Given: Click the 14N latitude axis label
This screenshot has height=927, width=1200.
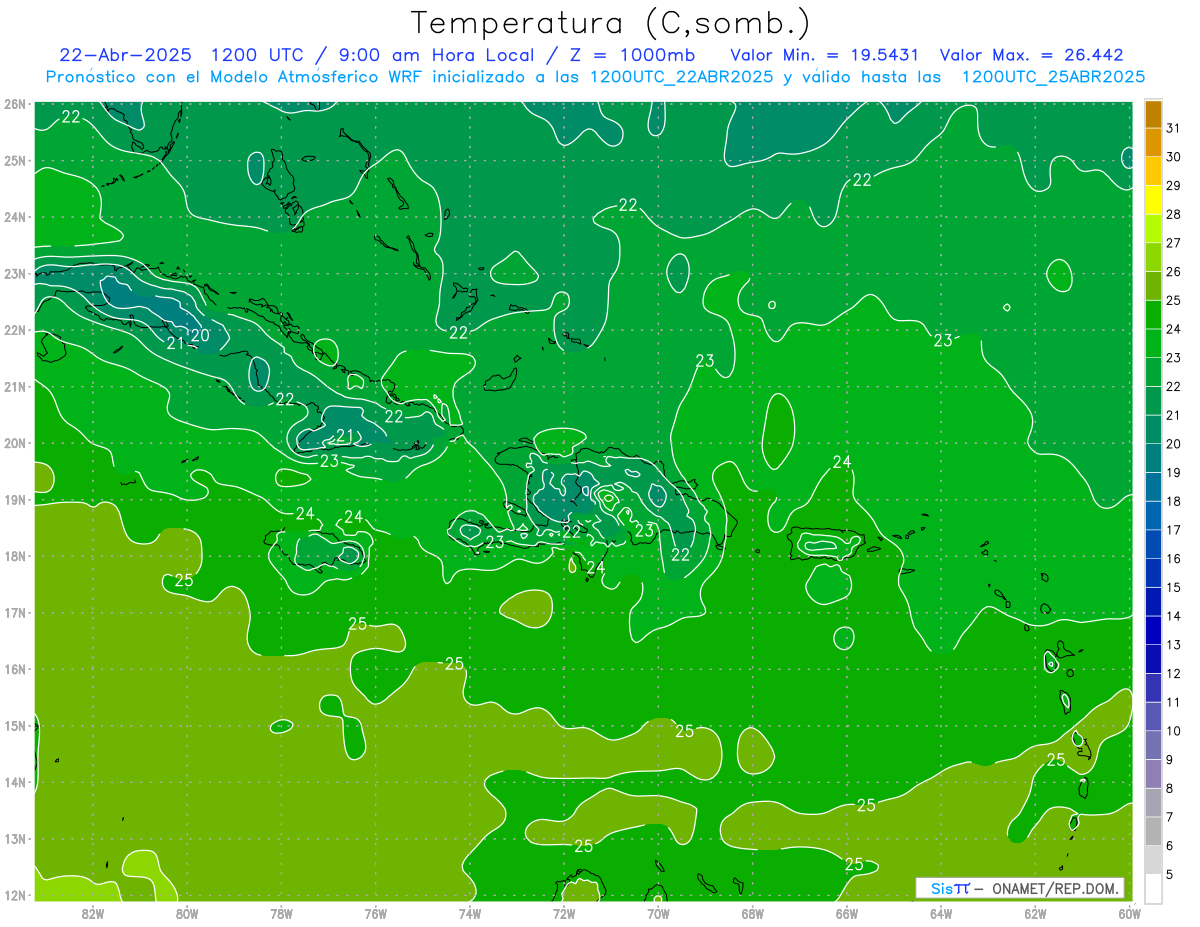Looking at the screenshot, I should (x=15, y=782).
